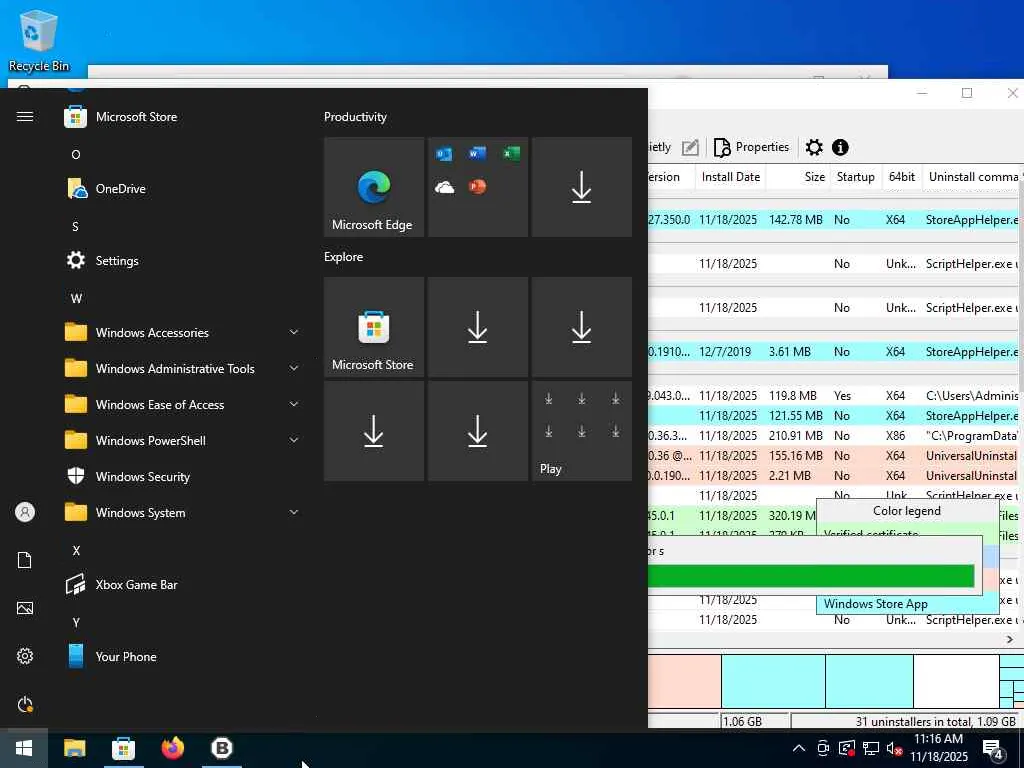
Task: Click the status bar 31 uninstallers total text
Action: point(935,722)
